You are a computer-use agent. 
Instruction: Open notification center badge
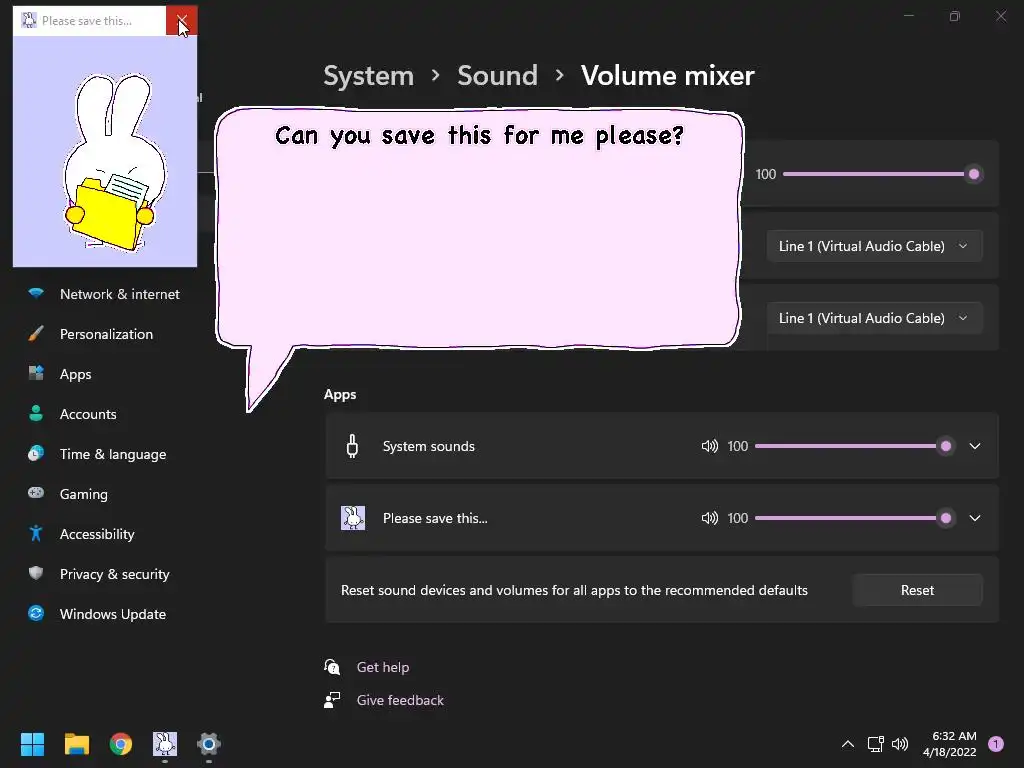coord(996,744)
